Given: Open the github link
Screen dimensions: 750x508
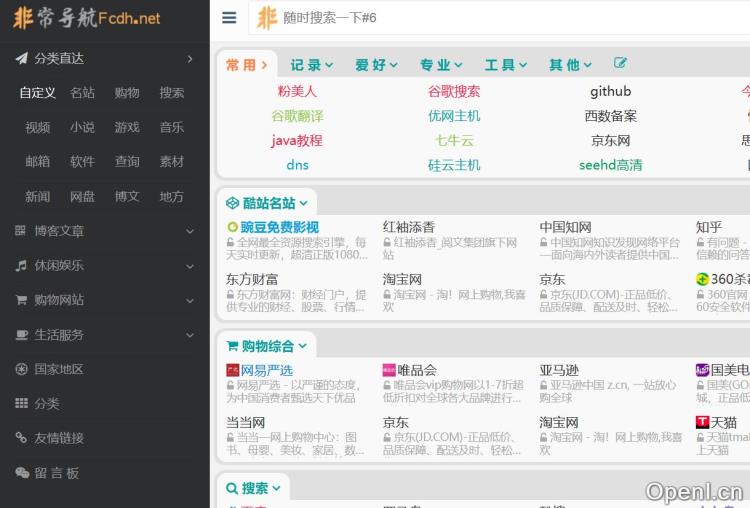Looking at the screenshot, I should 610,91.
